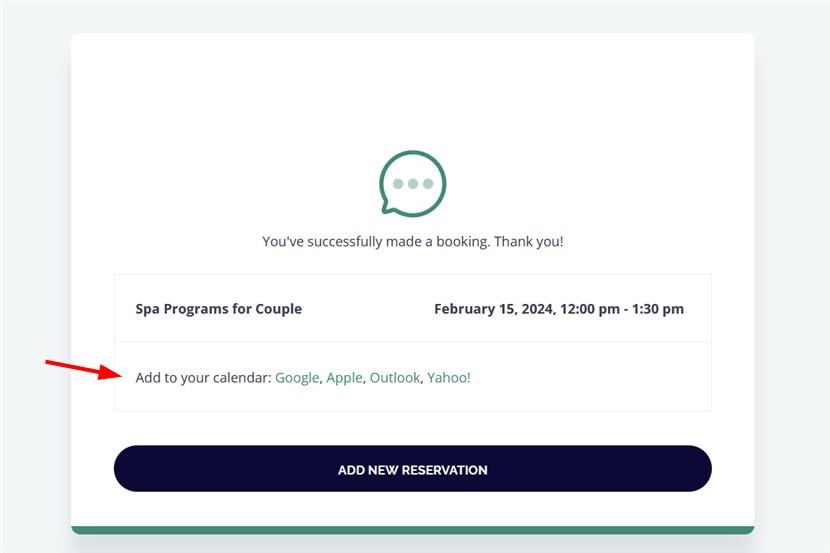Click the green chat bubble icon
Screen dimensions: 830x553
(413, 184)
